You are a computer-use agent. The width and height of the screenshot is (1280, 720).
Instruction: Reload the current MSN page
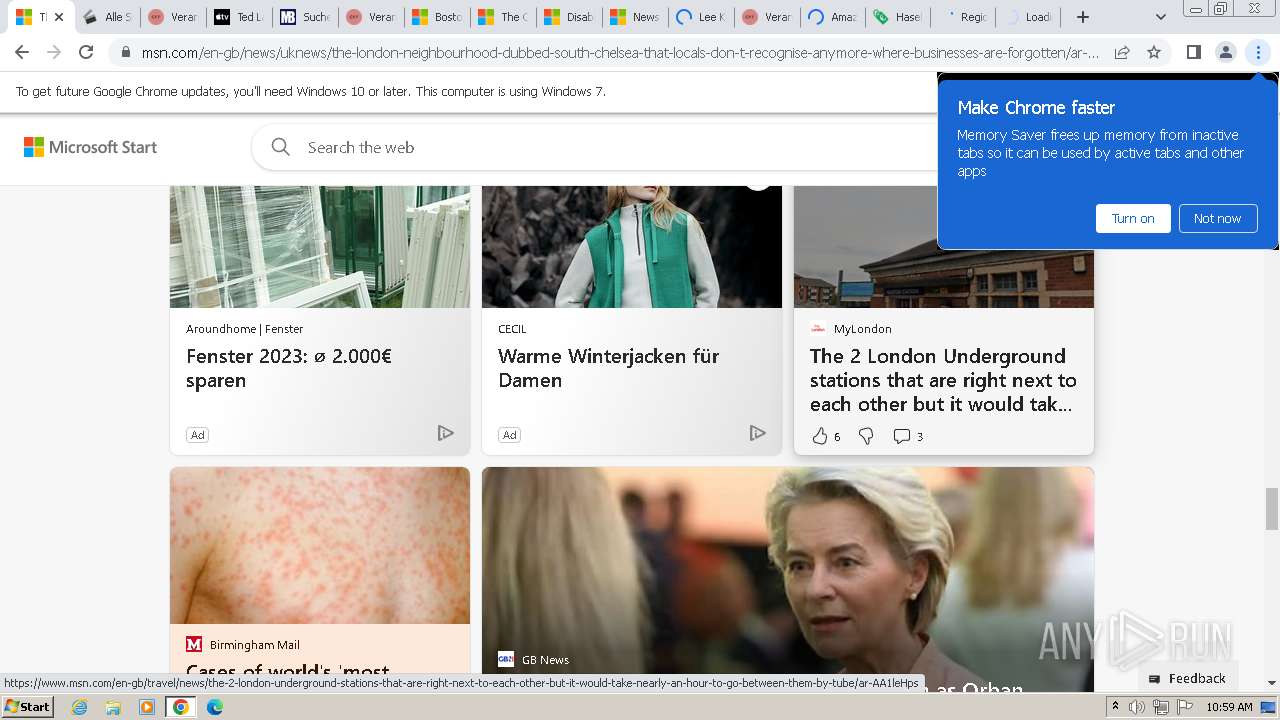pos(86,52)
